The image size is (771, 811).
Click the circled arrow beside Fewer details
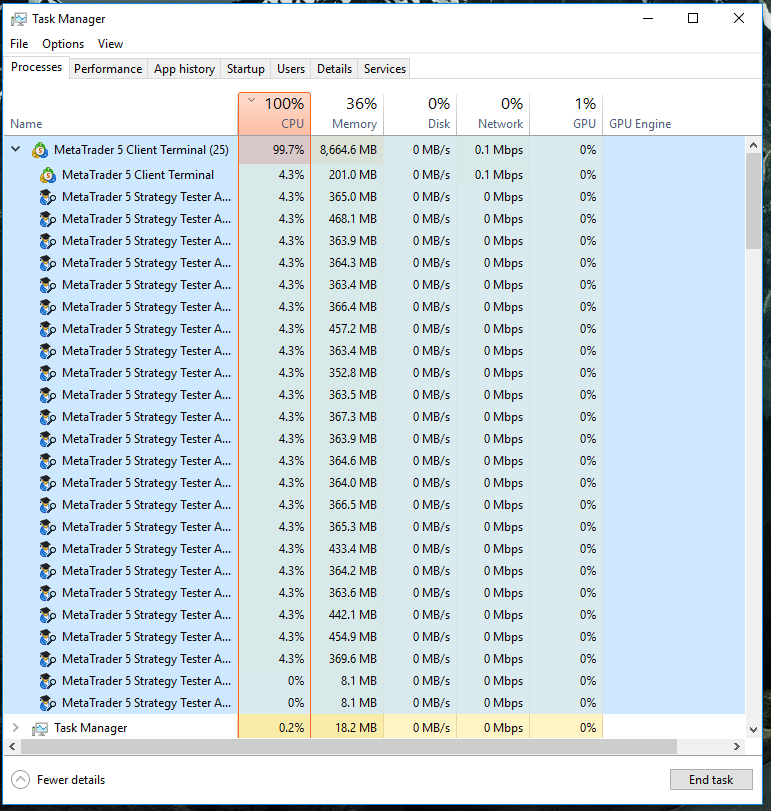pyautogui.click(x=20, y=780)
